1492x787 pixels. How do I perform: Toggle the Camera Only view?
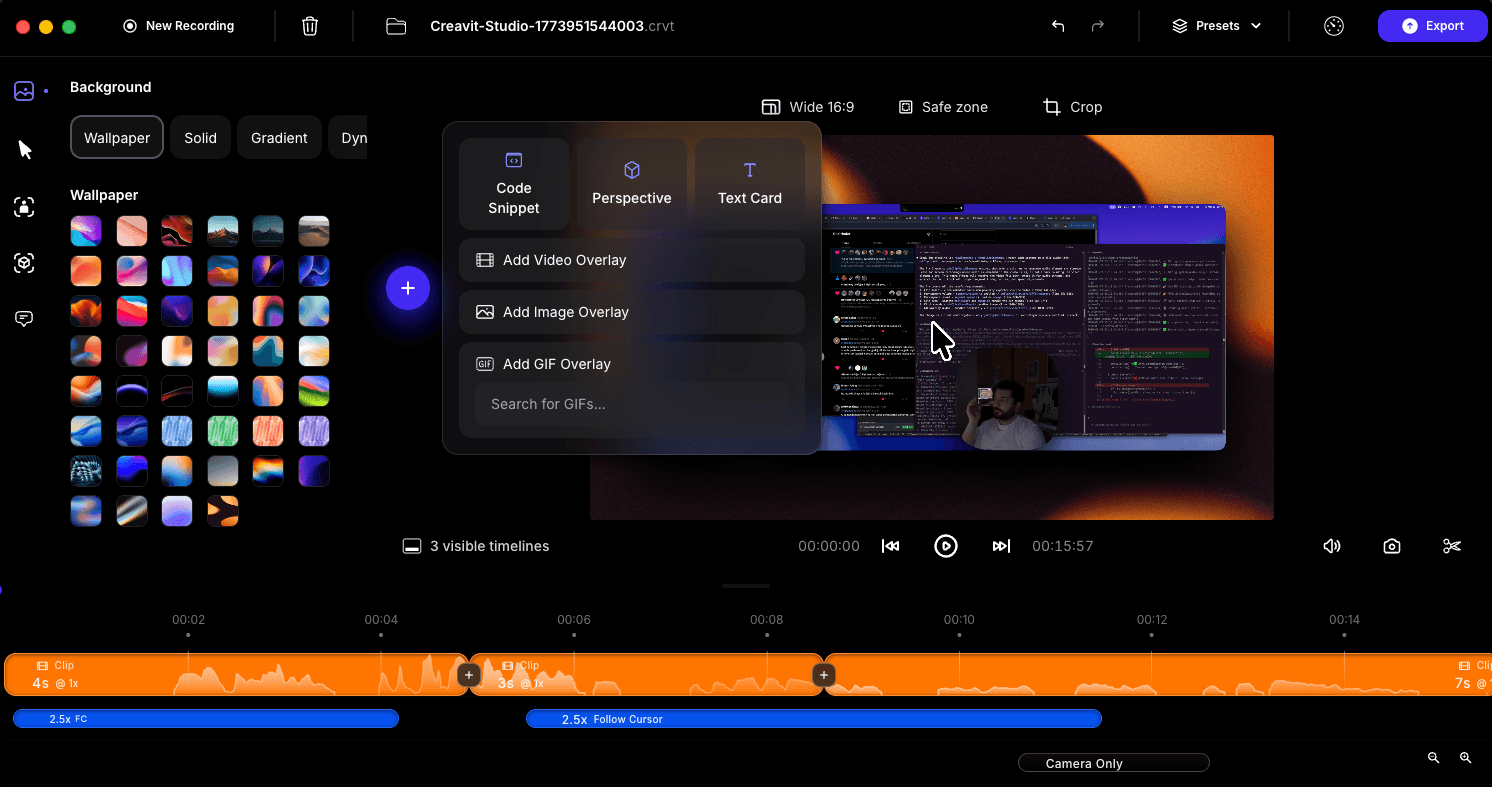[x=1113, y=762]
